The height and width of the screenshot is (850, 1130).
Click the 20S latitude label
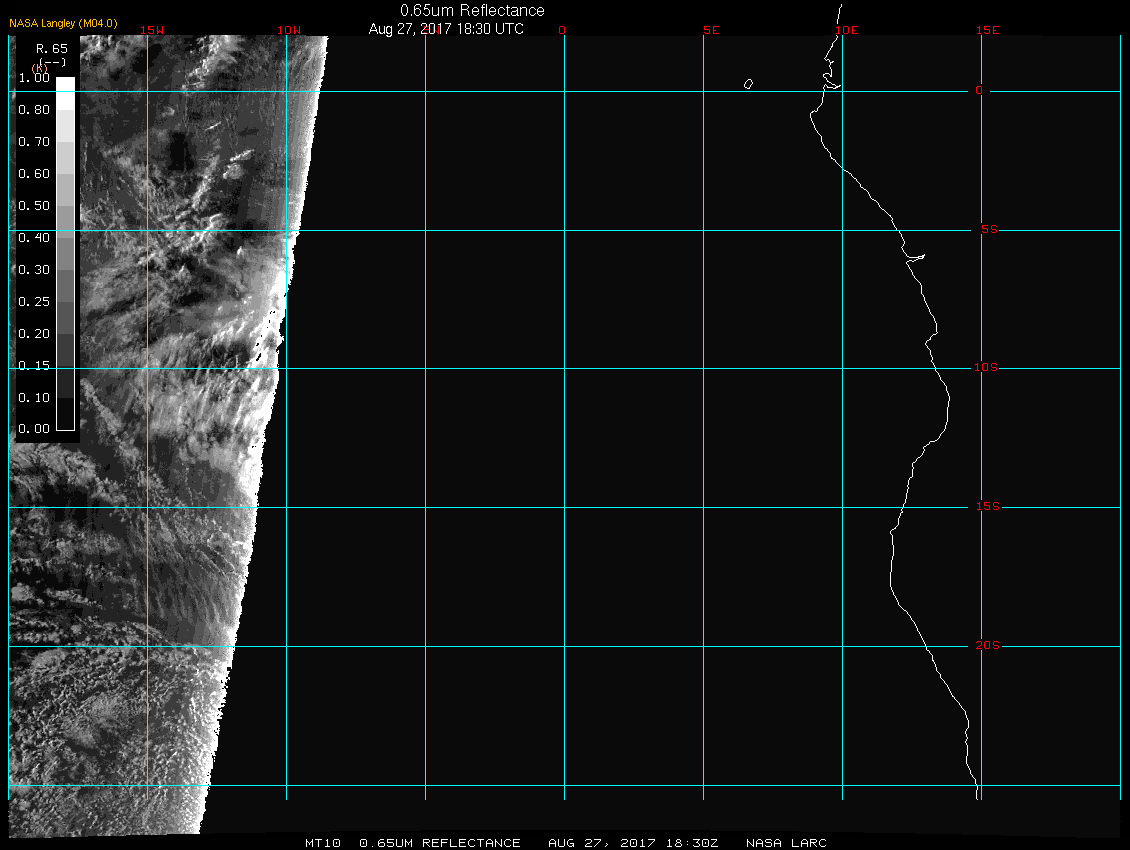point(987,645)
